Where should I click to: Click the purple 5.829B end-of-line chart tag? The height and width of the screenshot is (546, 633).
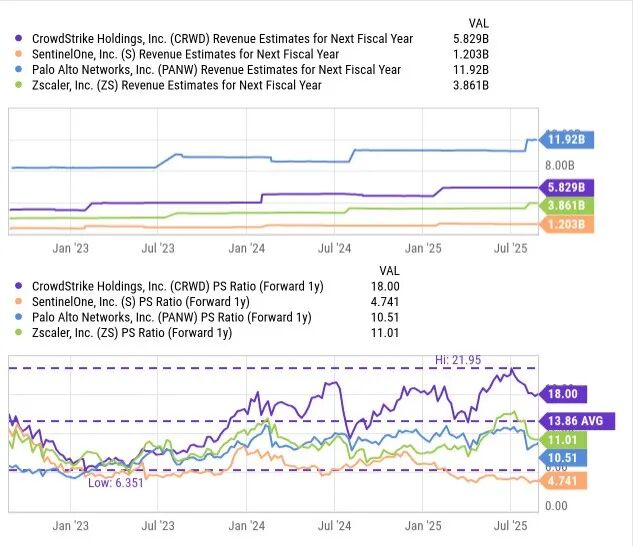[566, 187]
